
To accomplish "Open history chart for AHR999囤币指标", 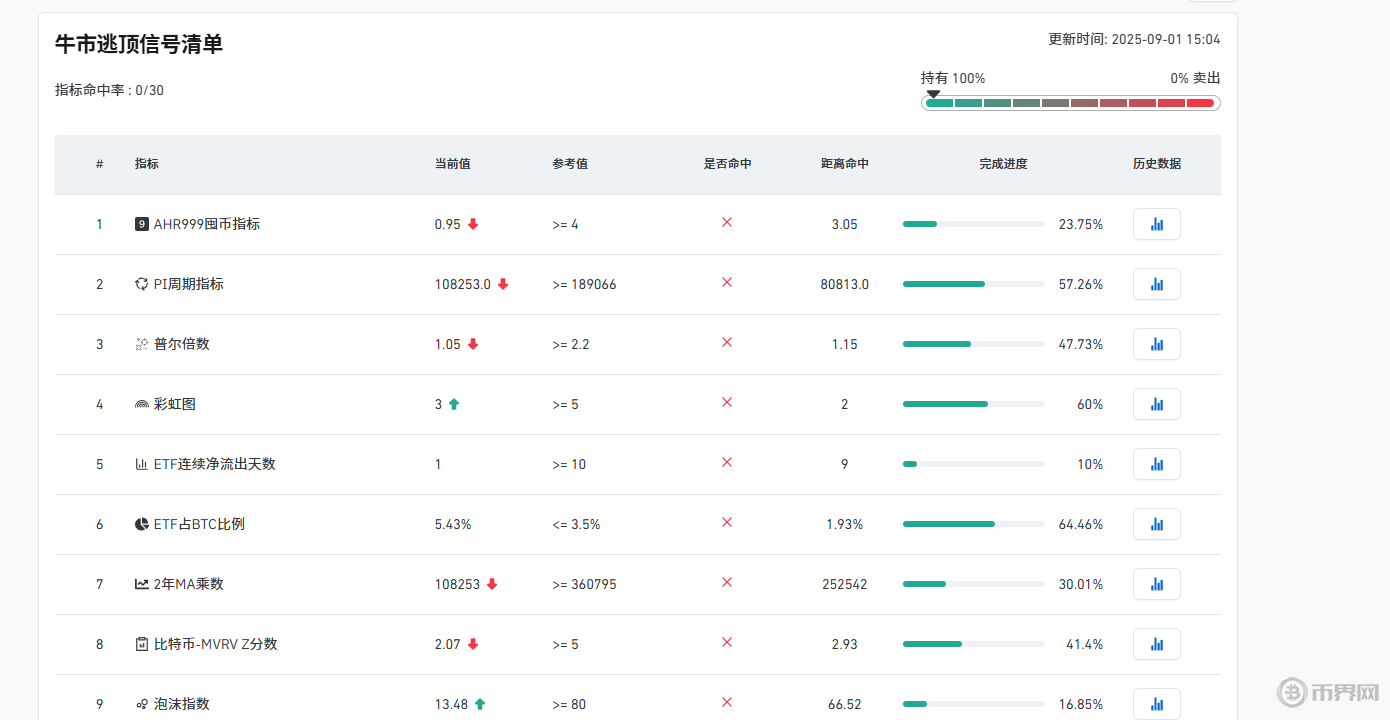I will [1156, 224].
